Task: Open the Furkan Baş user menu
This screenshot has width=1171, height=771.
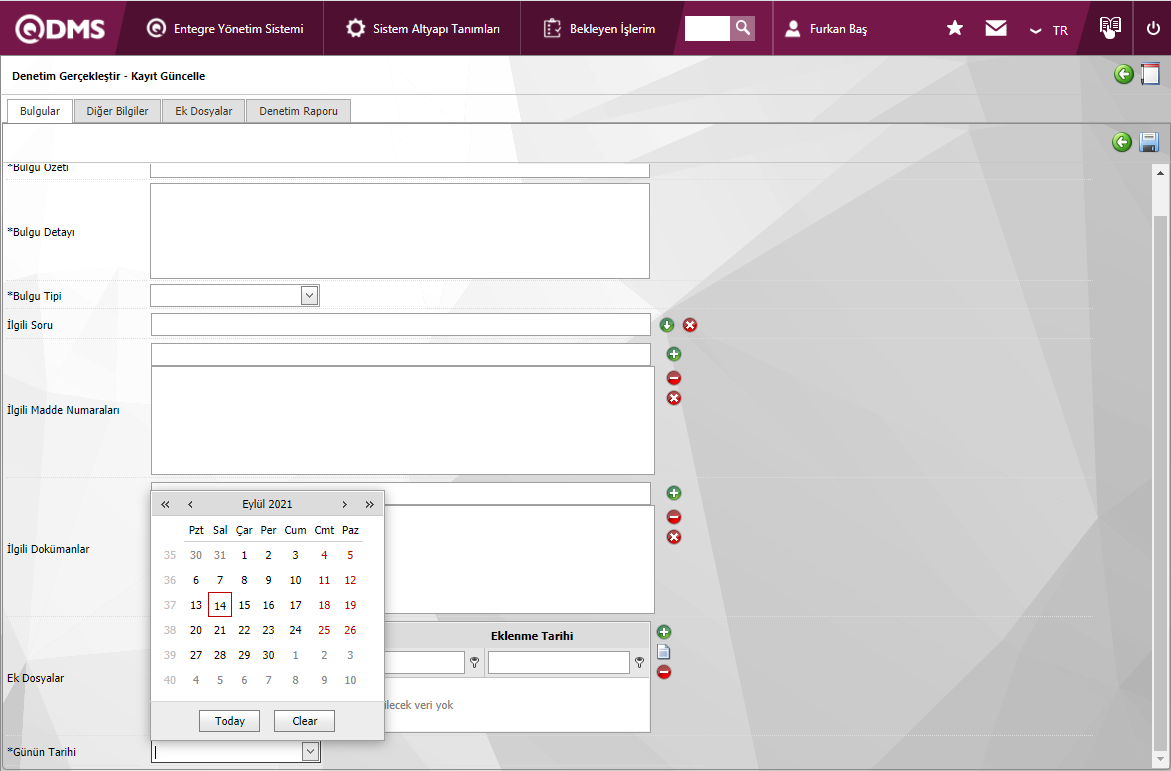Action: click(x=827, y=28)
